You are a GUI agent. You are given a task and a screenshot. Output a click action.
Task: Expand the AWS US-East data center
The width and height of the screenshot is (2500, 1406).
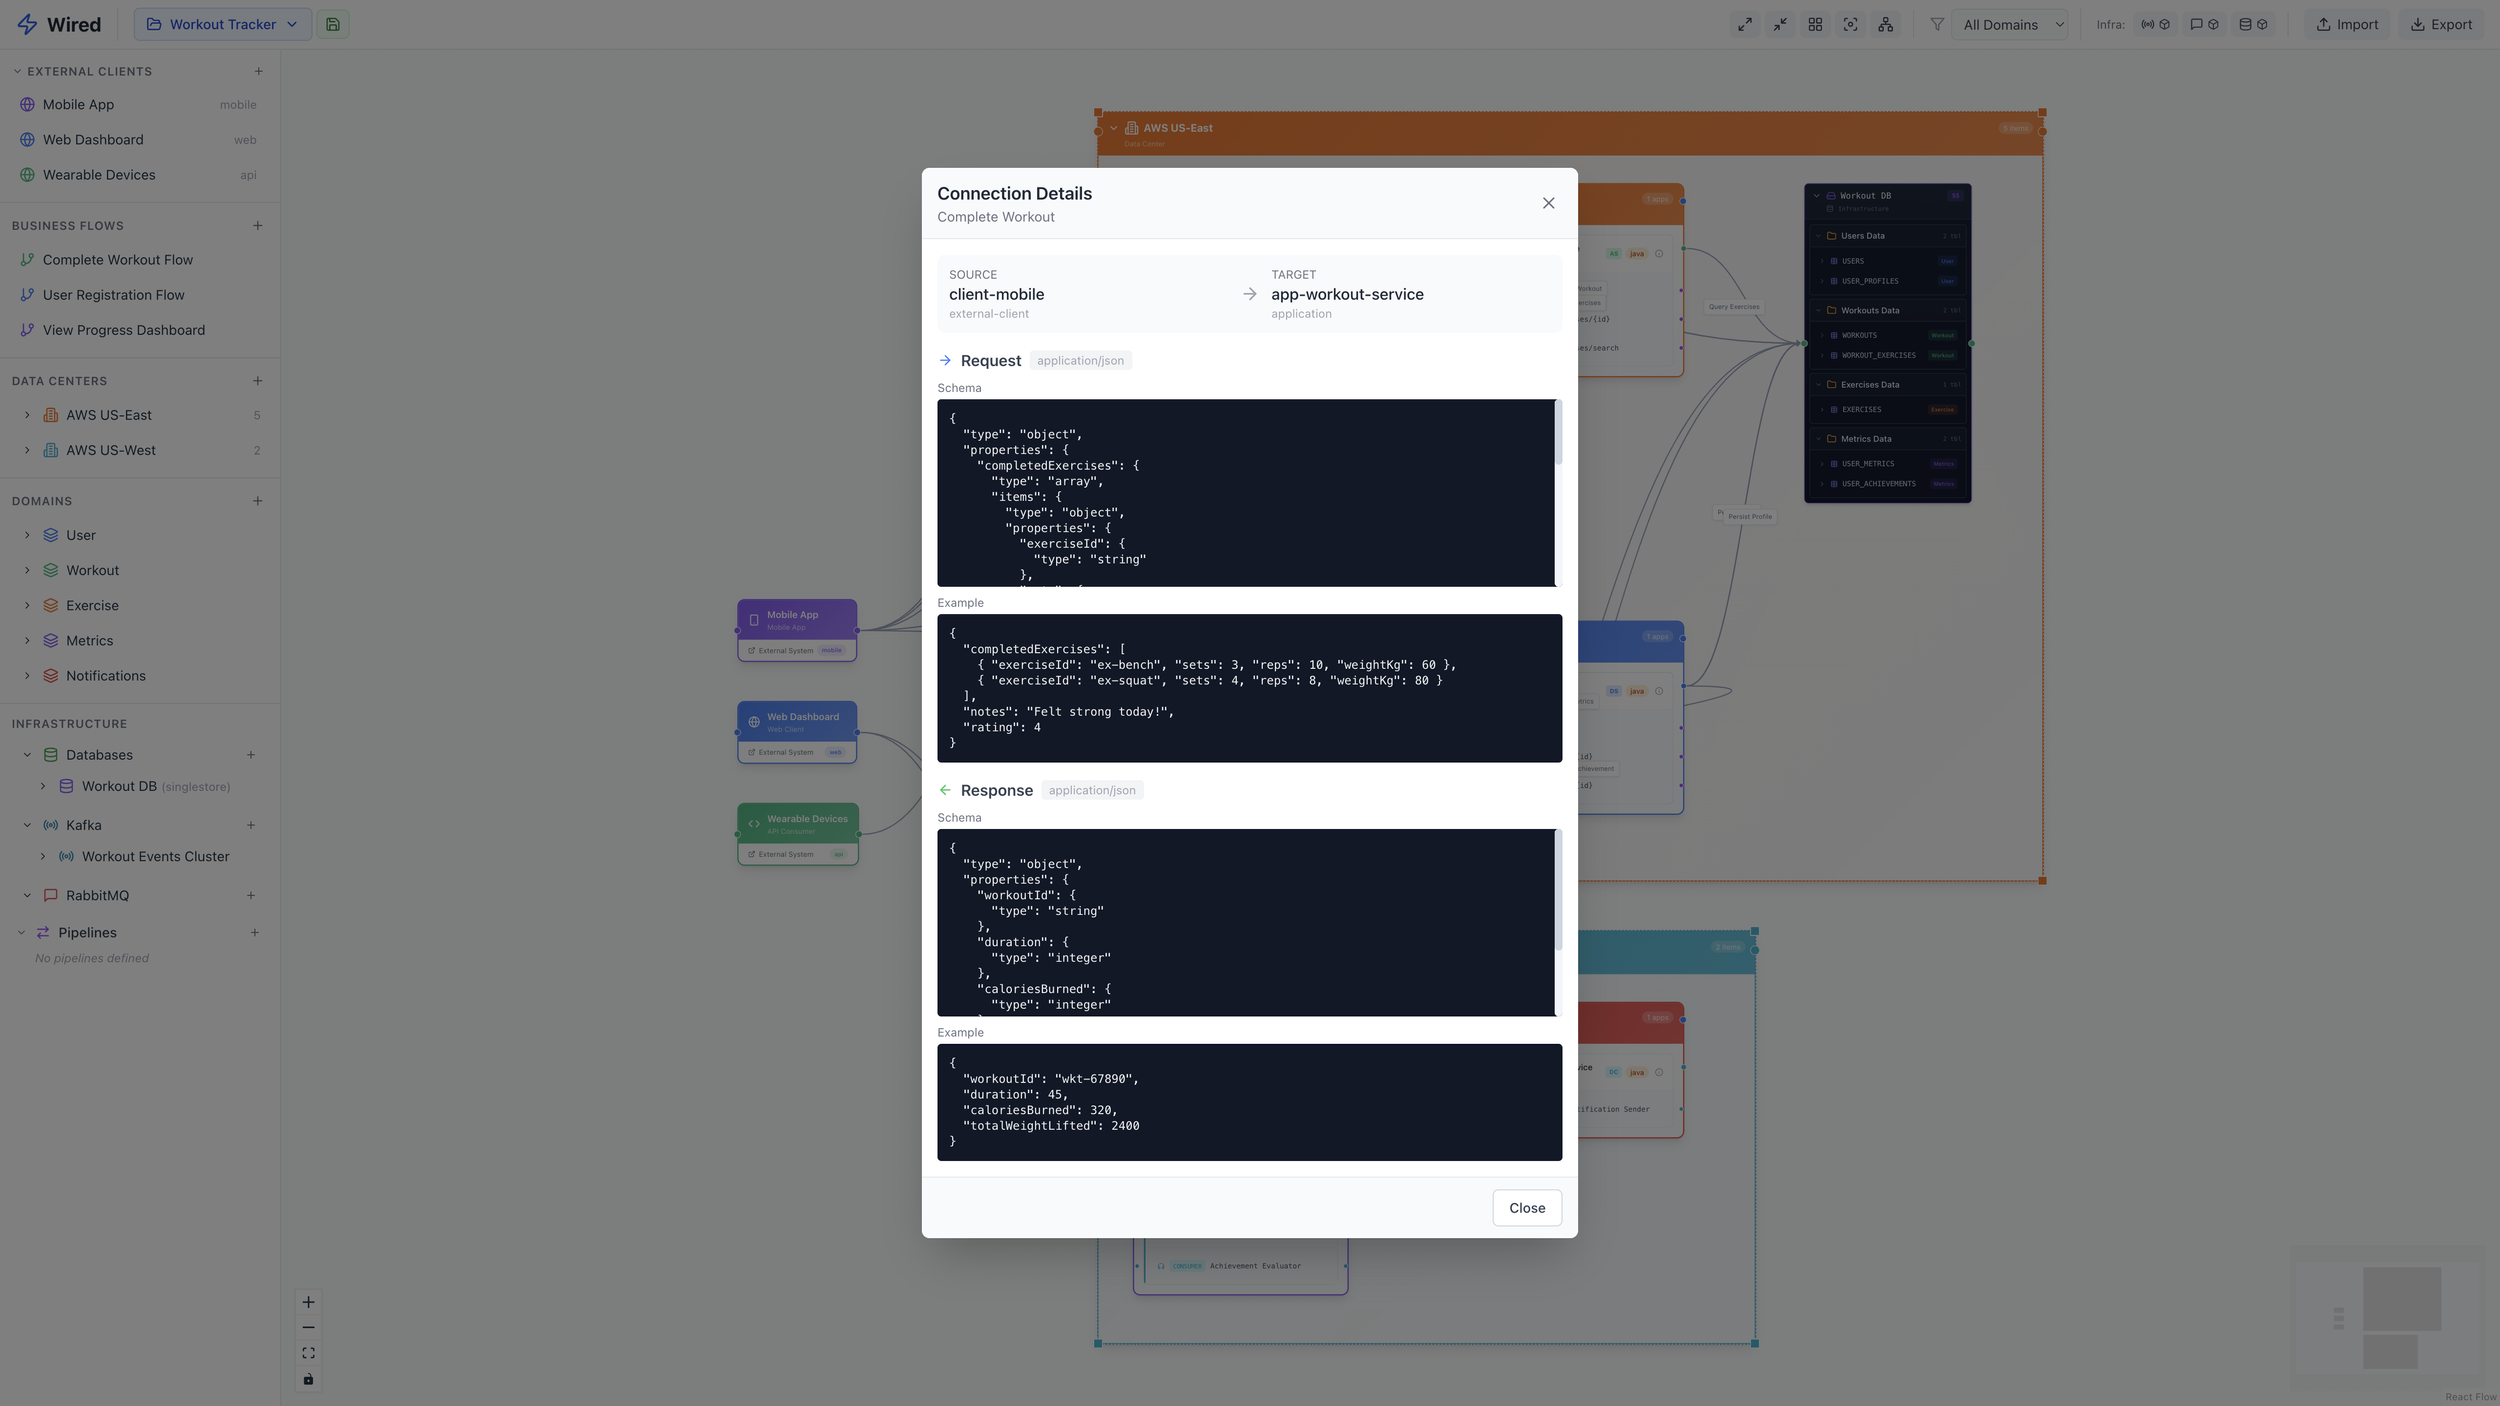pos(27,415)
